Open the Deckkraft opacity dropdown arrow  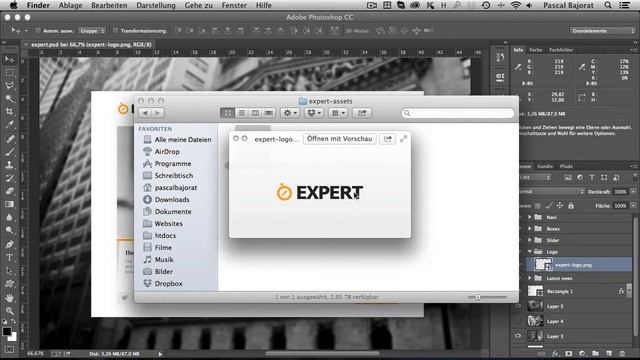point(633,191)
